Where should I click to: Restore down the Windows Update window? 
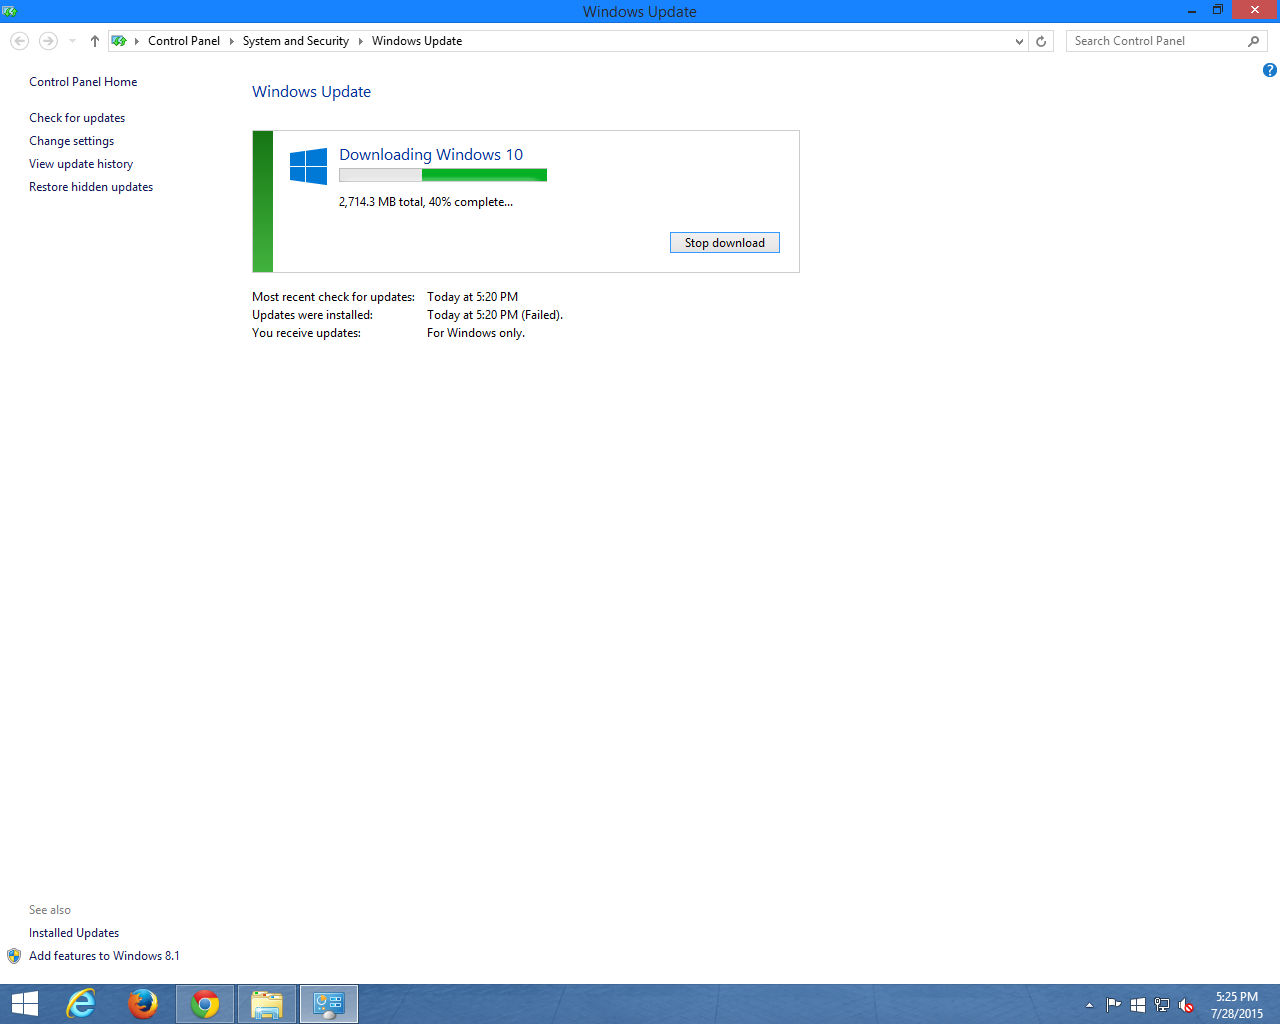point(1218,10)
